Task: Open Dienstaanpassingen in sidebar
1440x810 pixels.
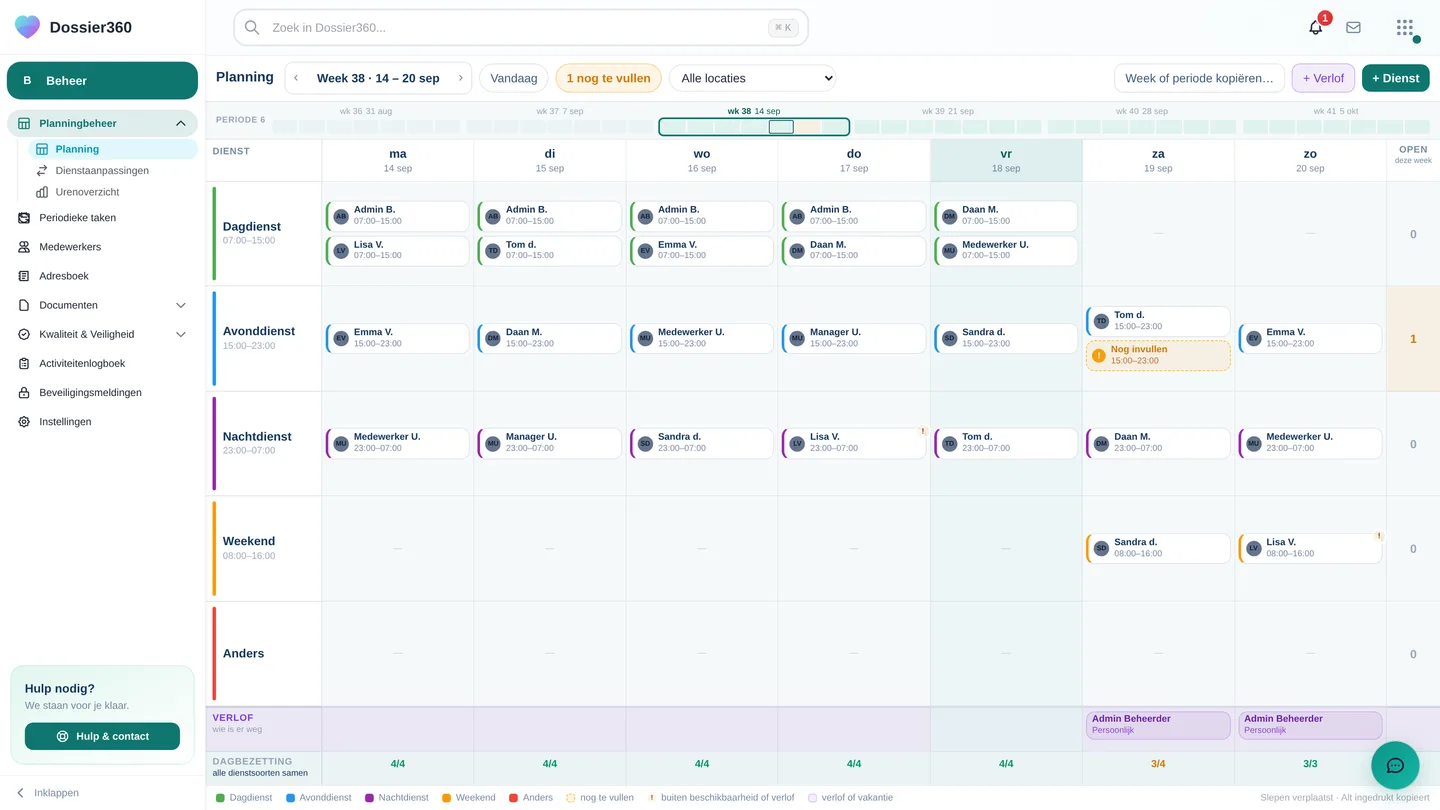Action: pos(102,171)
